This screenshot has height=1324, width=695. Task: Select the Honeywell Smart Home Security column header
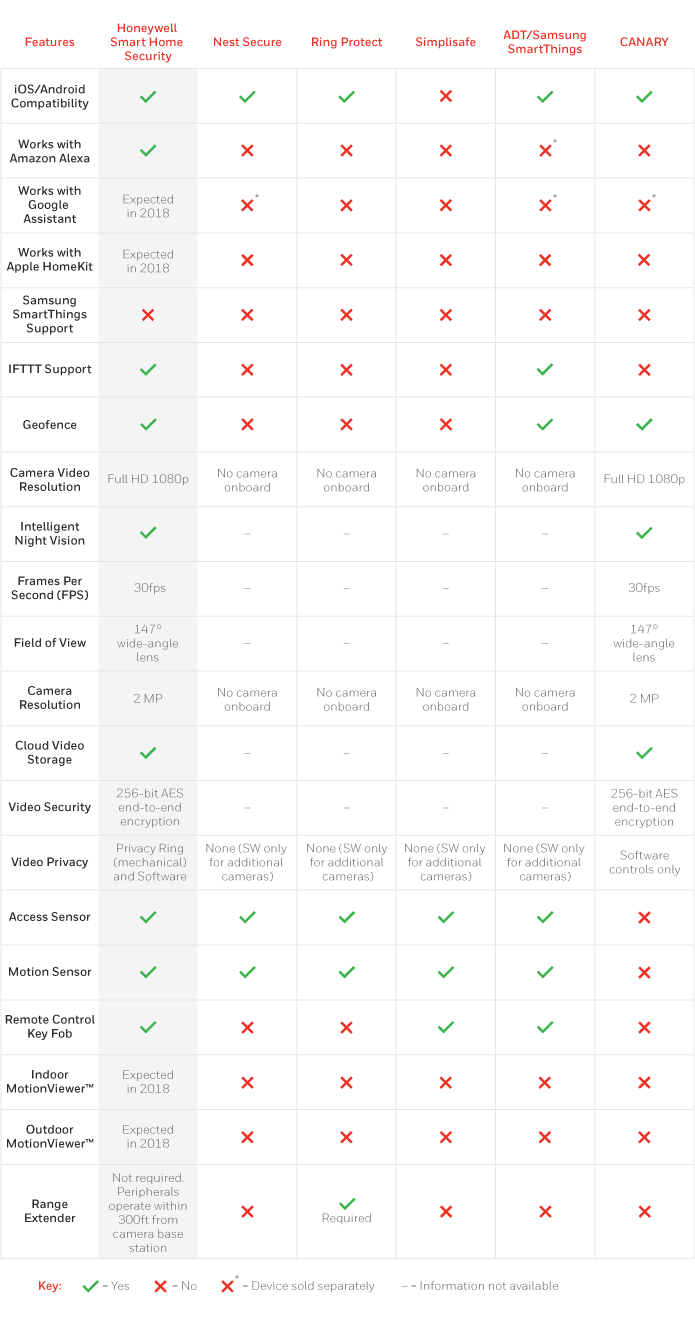point(148,42)
